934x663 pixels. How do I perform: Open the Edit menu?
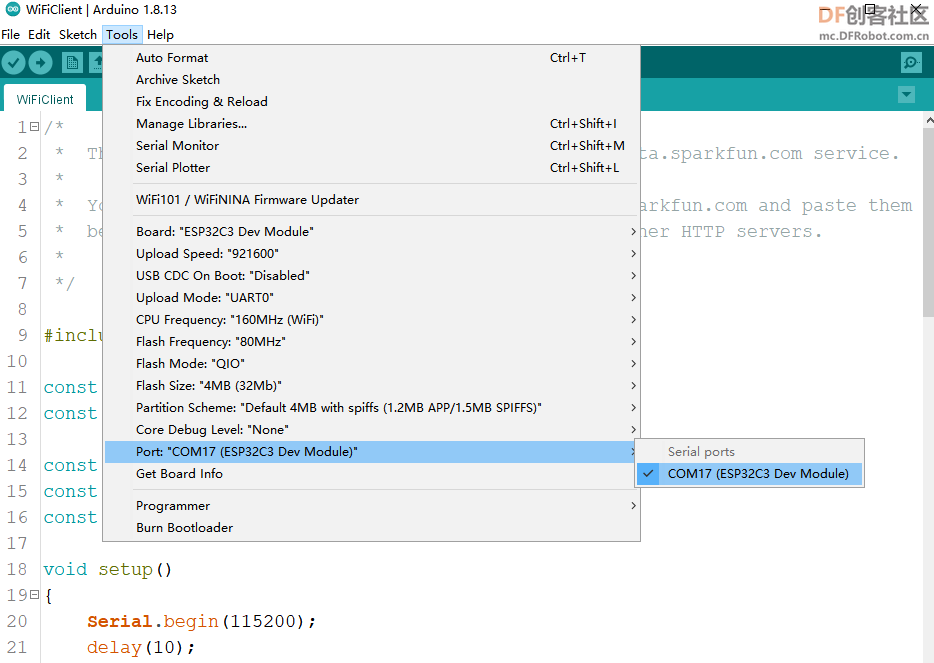[39, 35]
